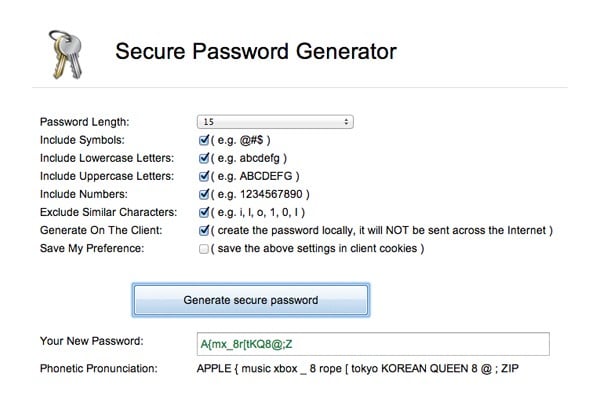The image size is (600, 400).
Task: Uncheck the Exclude Similar Characters checkbox
Action: point(204,212)
